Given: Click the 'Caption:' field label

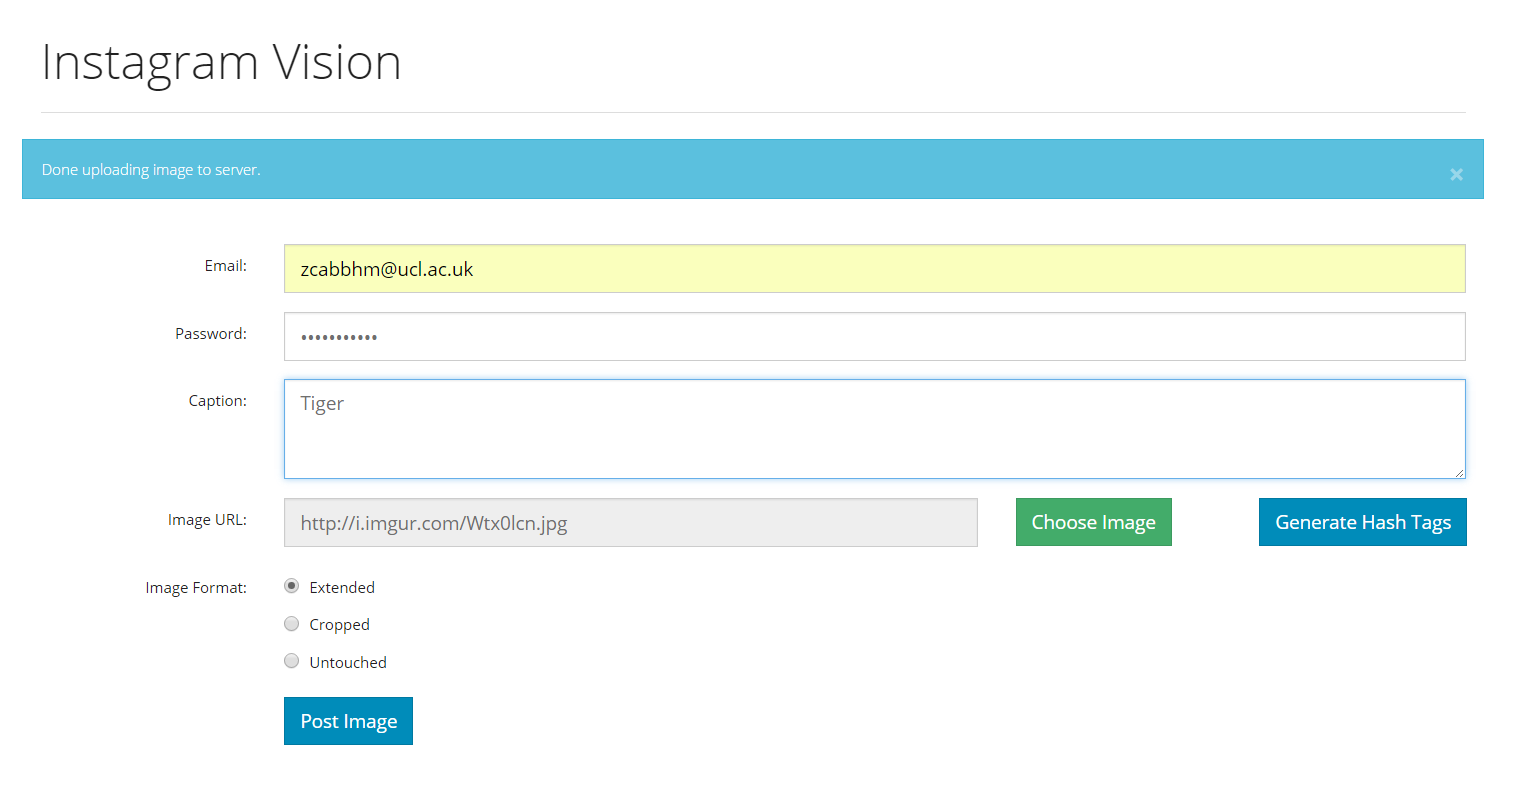Looking at the screenshot, I should [x=218, y=401].
